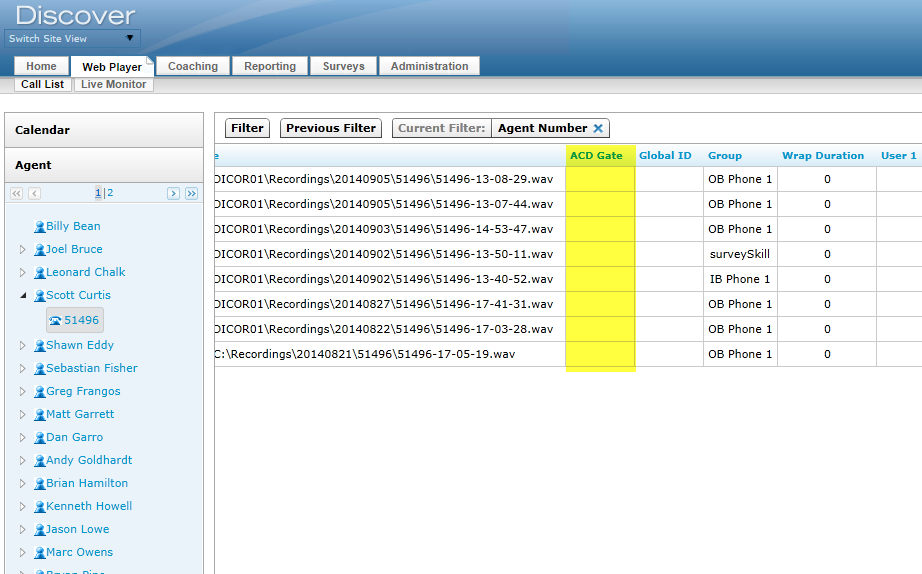Viewport: 922px width, 574px height.
Task: Open the Reporting tab
Action: coord(270,66)
